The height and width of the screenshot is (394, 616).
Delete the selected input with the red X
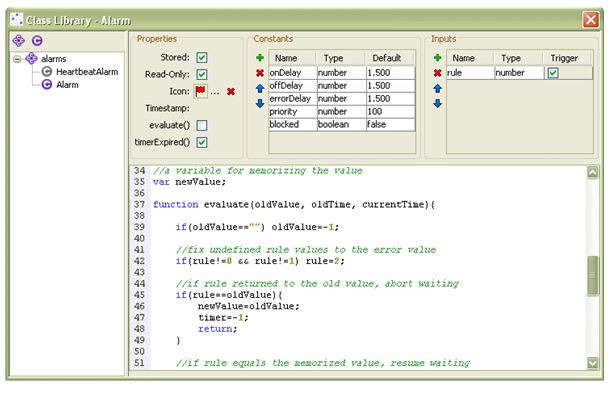[x=437, y=73]
